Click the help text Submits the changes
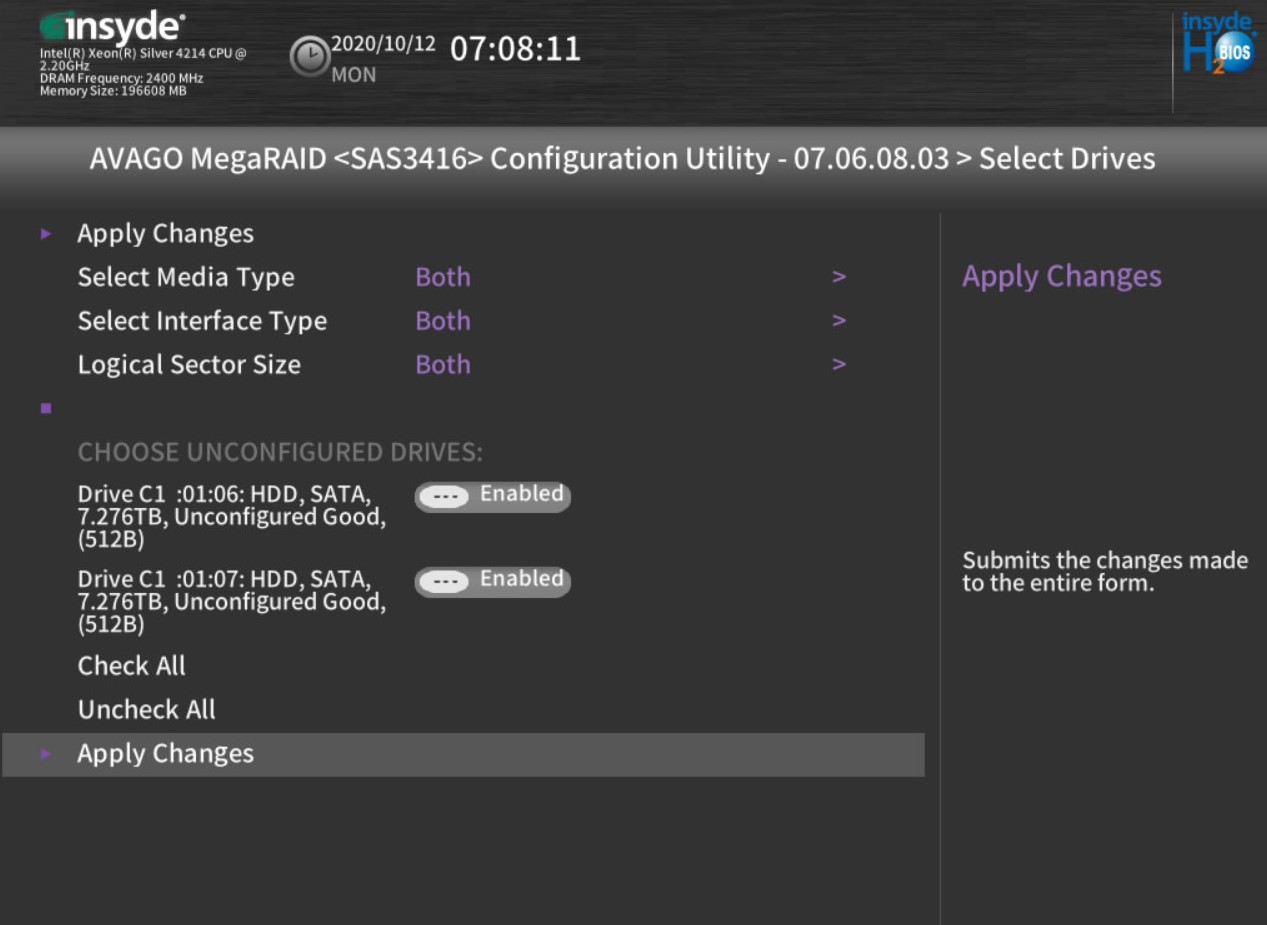The image size is (1267, 925). (x=1105, y=572)
